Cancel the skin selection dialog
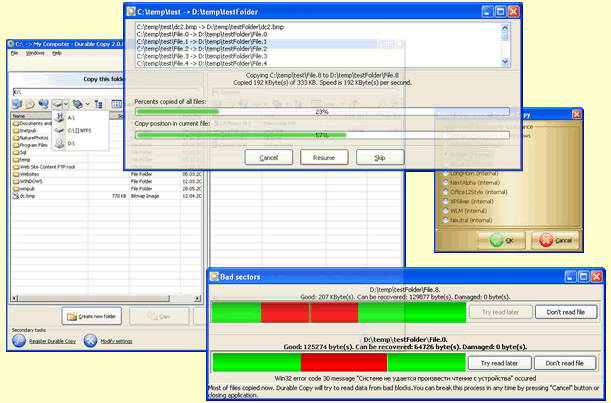 (x=555, y=240)
